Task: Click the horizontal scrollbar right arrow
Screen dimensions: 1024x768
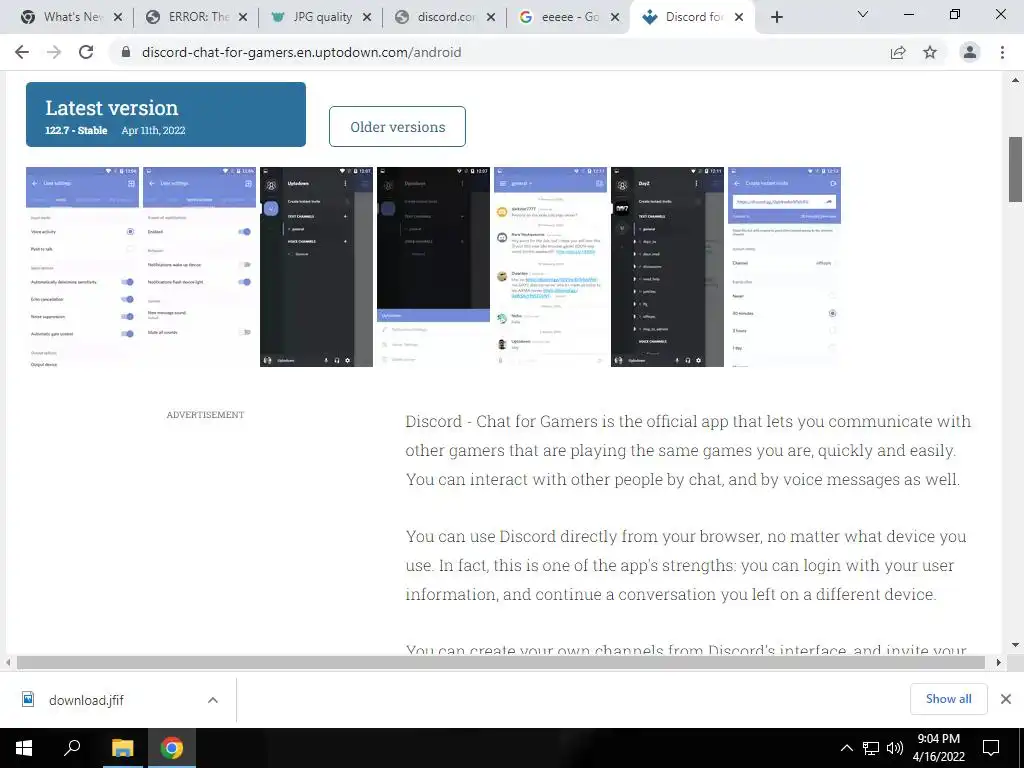Action: click(x=998, y=662)
